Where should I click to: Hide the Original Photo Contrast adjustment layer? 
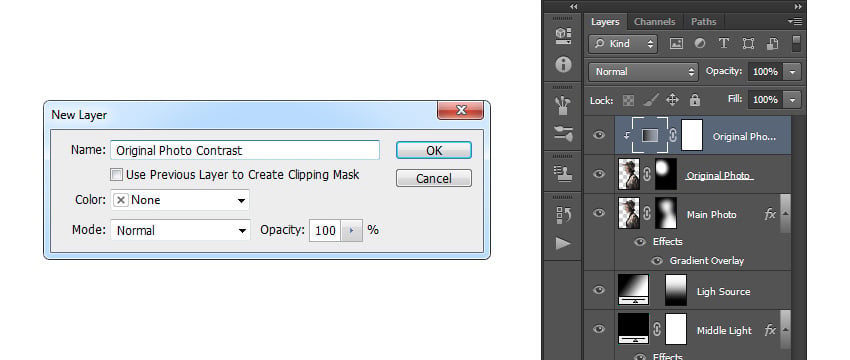point(599,135)
